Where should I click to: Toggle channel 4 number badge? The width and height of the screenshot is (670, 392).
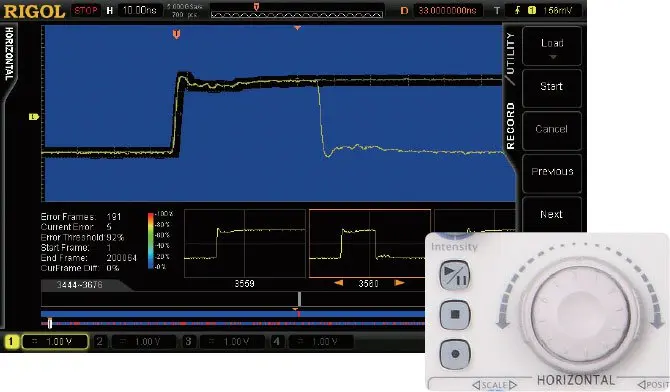(276, 342)
